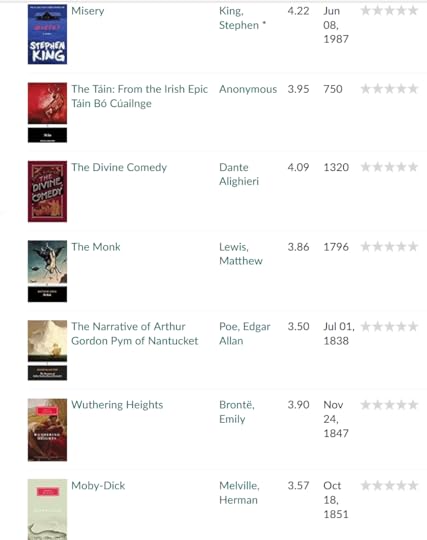
Task: Rate Misery five stars
Action: (413, 11)
